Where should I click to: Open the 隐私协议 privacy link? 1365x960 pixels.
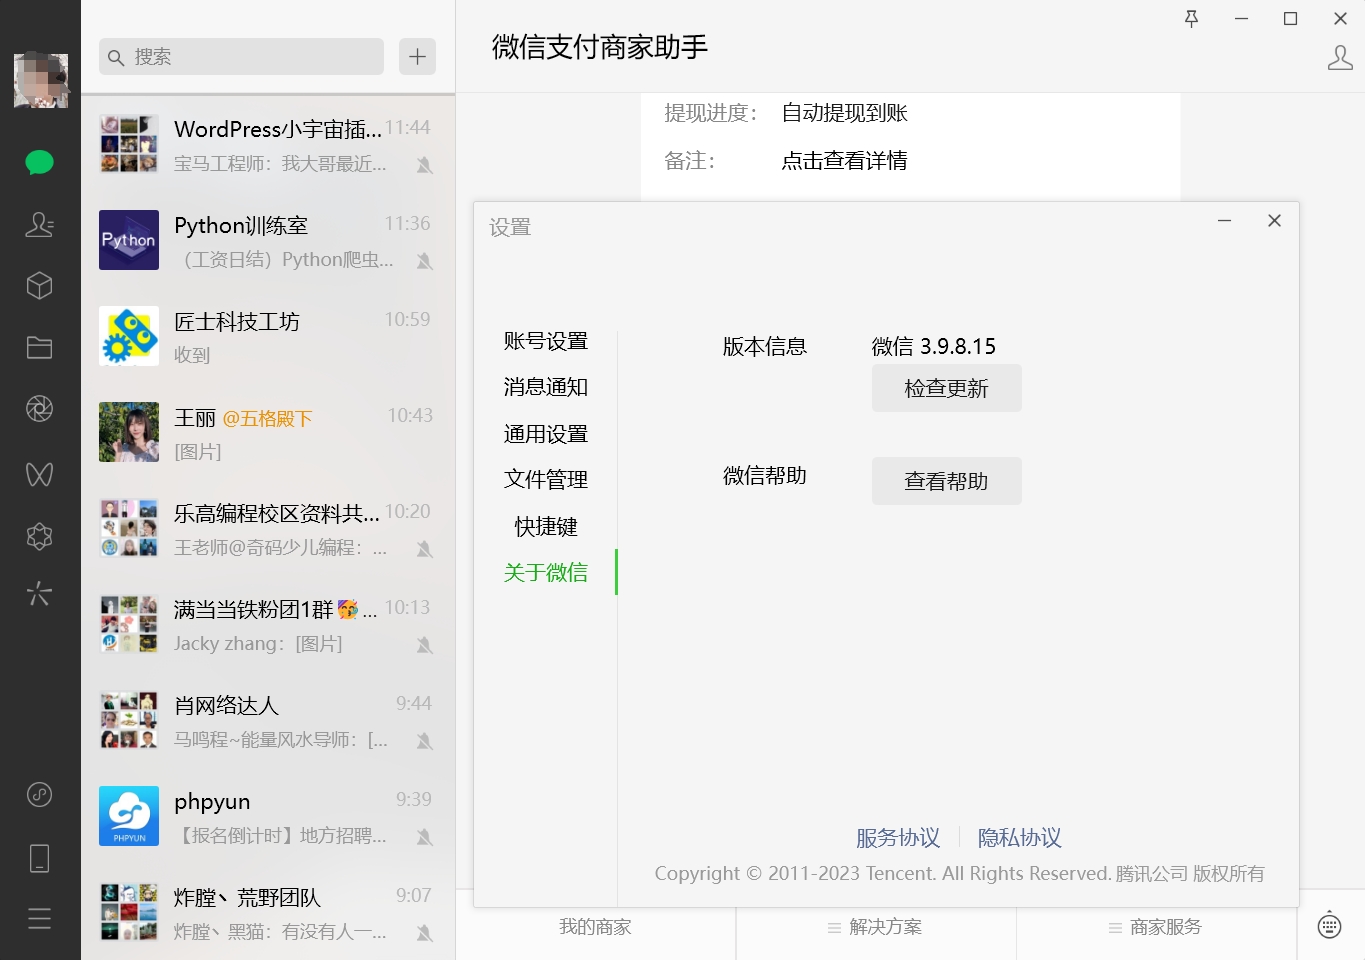tap(1018, 838)
